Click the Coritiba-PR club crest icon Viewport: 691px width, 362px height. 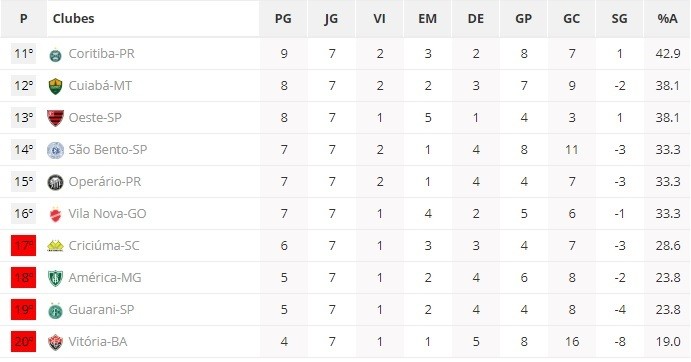55,55
